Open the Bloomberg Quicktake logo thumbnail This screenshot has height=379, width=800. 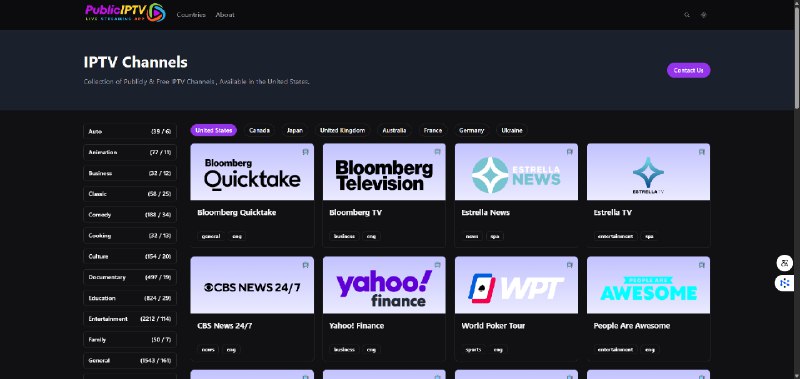coord(252,172)
